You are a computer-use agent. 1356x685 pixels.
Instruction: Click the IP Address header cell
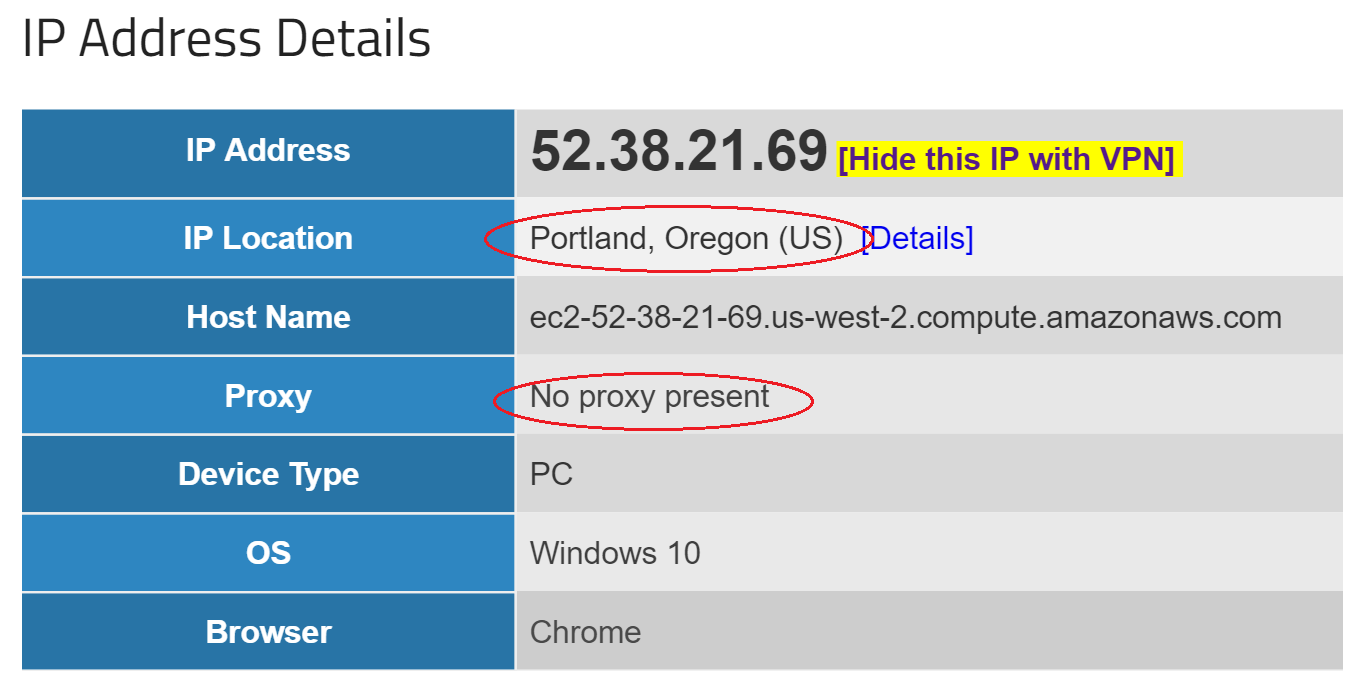pos(268,153)
